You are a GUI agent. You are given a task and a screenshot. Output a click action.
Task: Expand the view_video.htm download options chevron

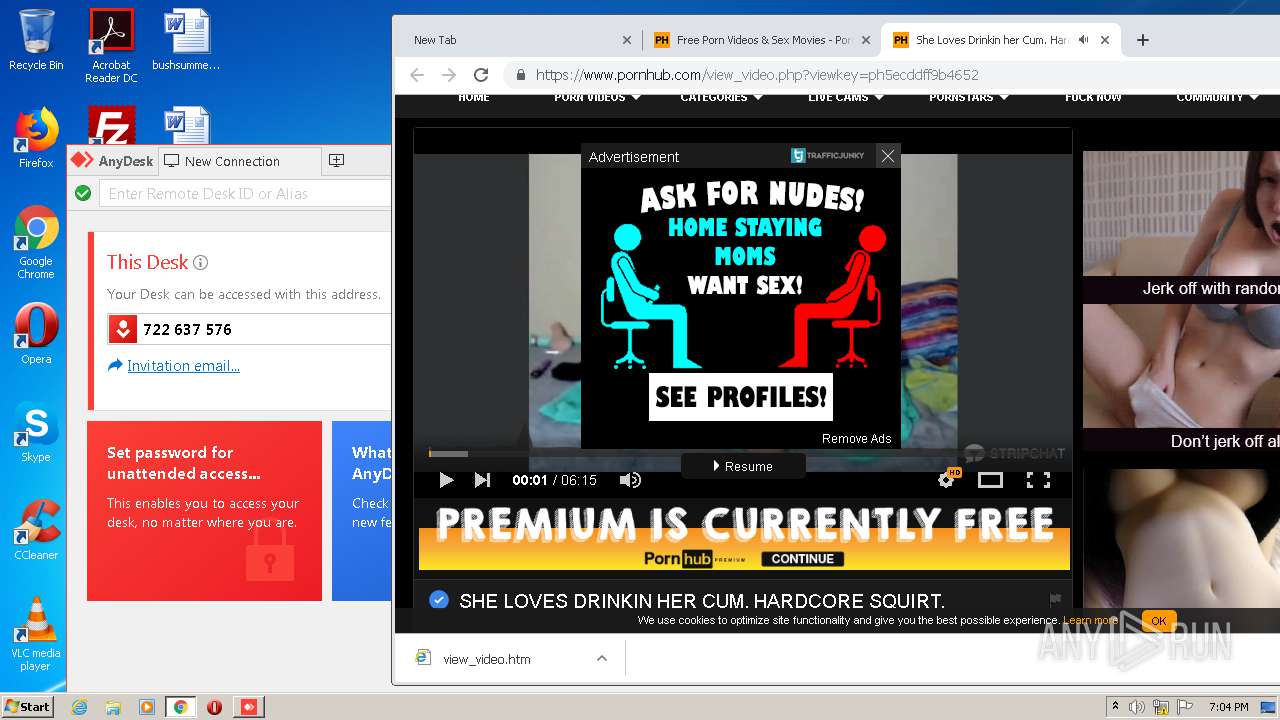(601, 658)
